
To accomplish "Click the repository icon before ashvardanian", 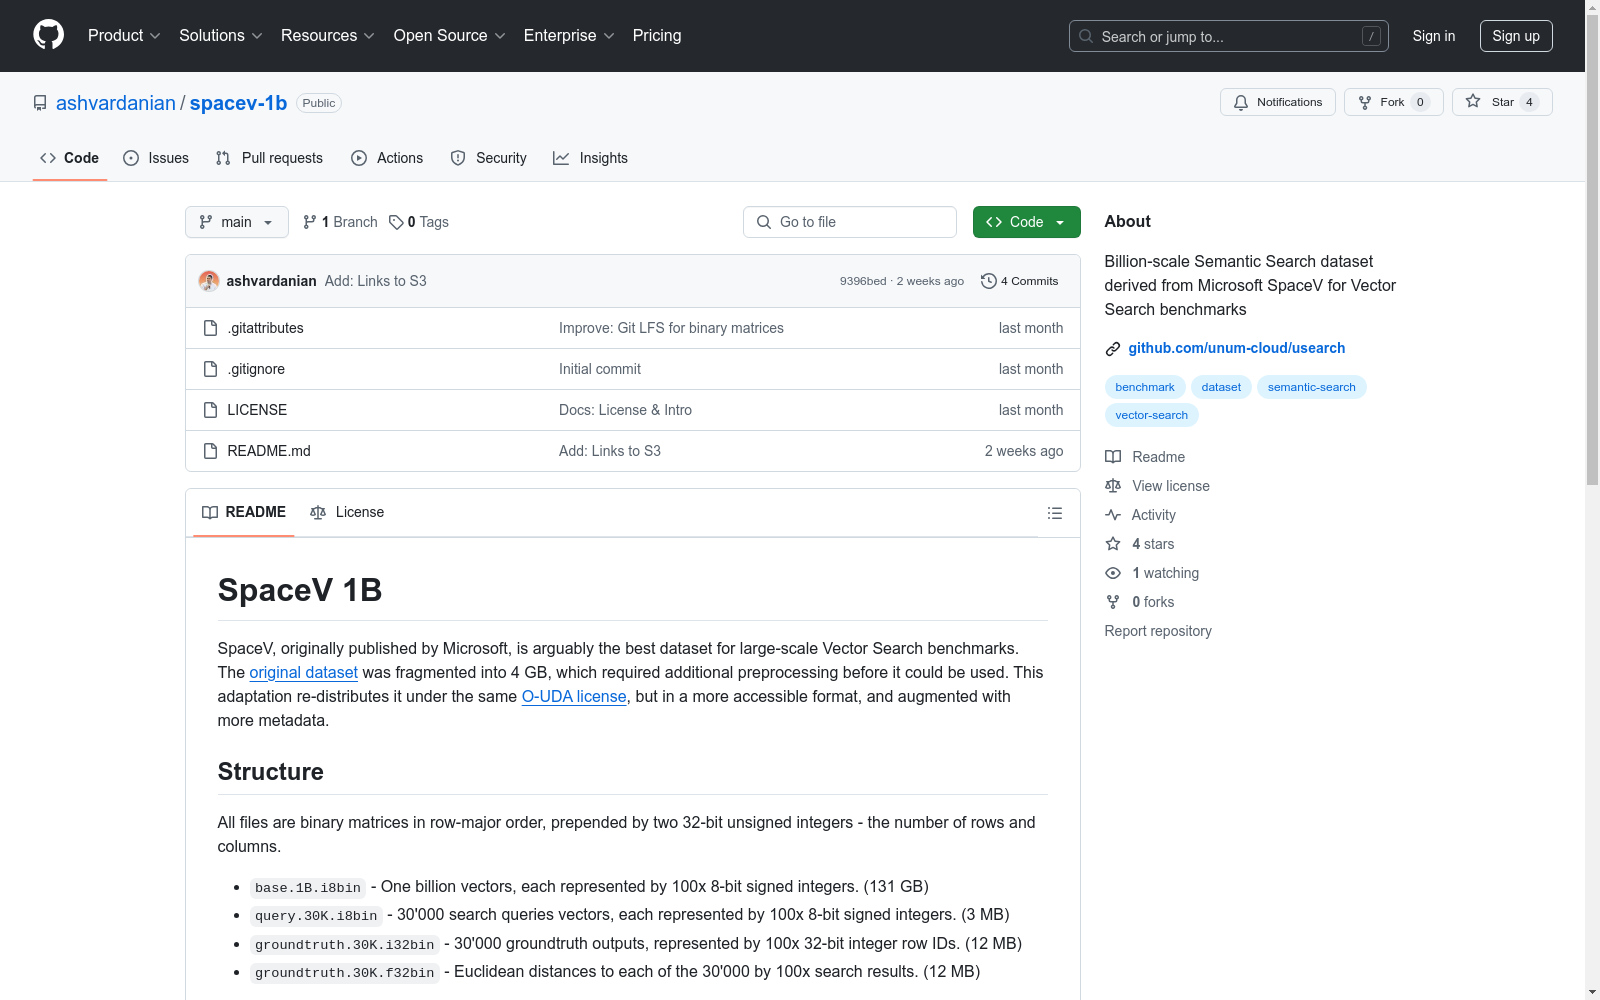I will (x=40, y=103).
